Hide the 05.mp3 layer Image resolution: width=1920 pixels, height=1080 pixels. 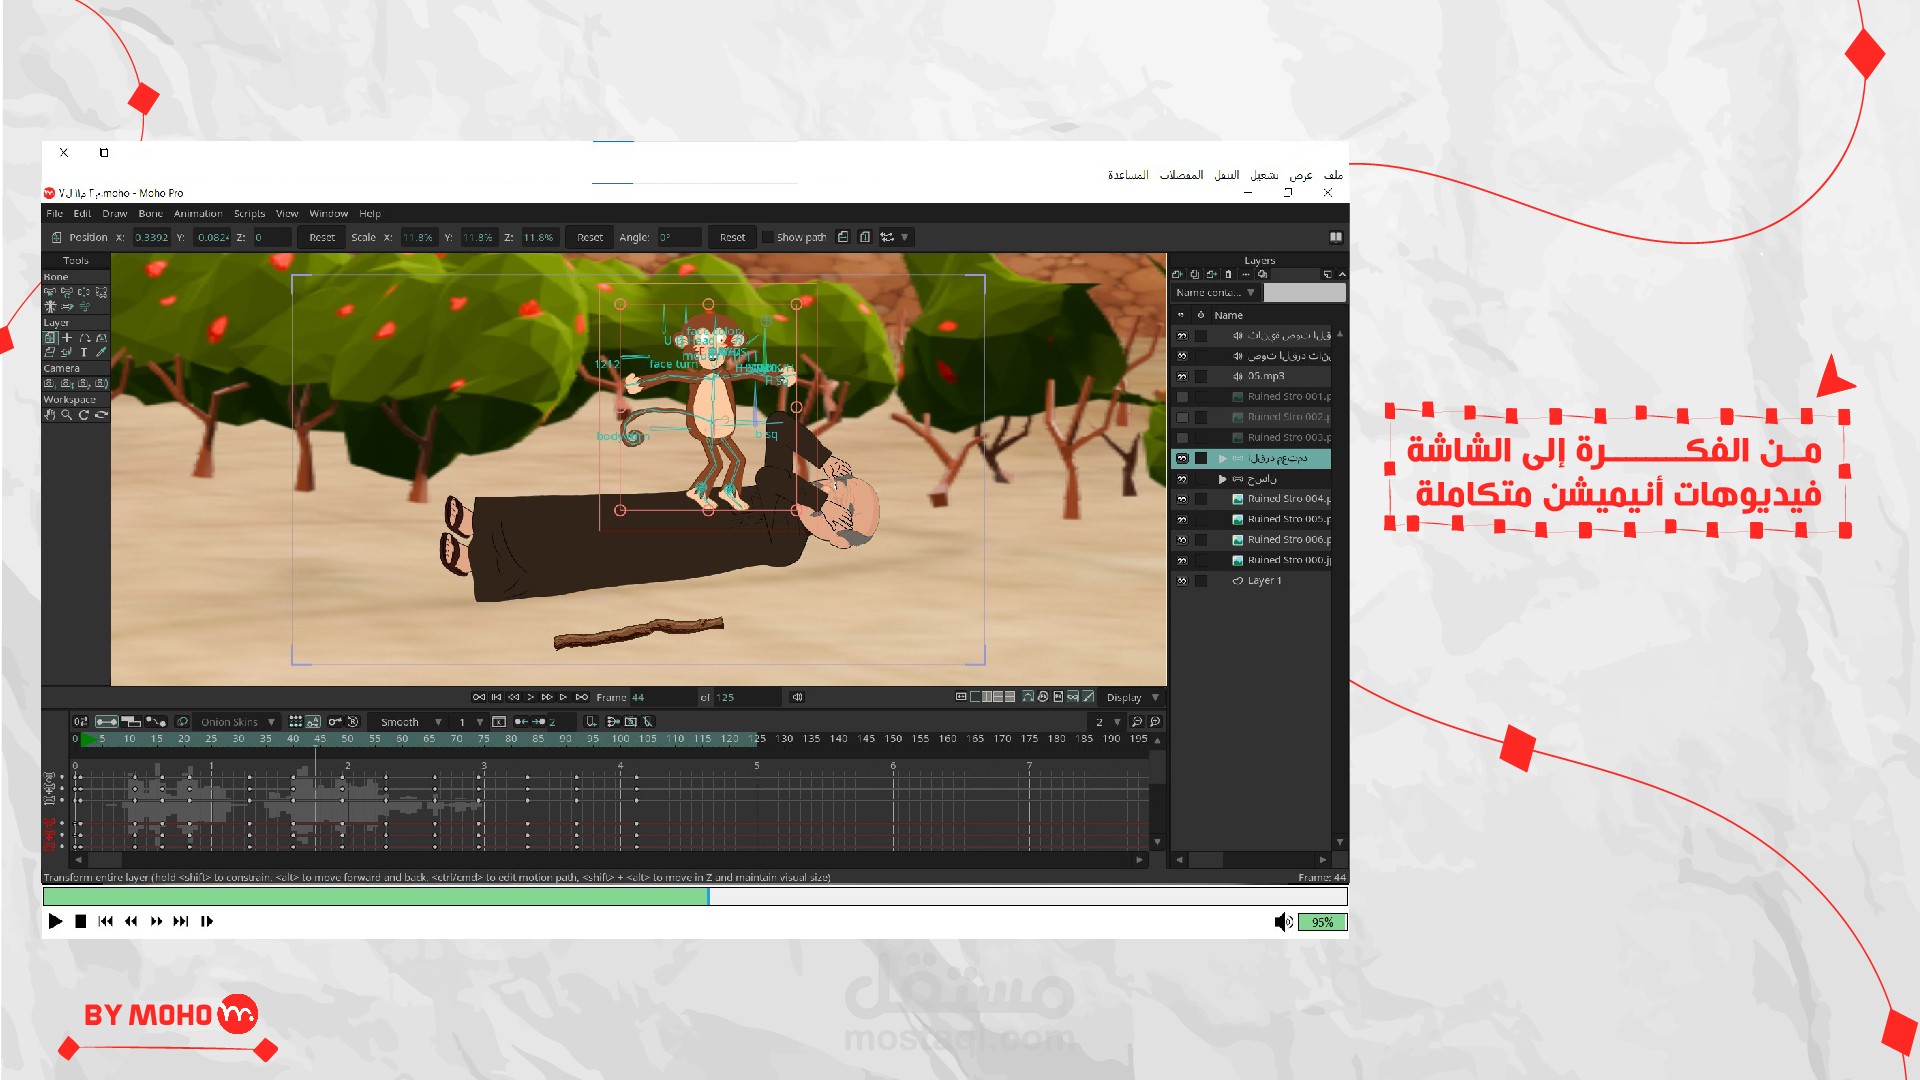1182,377
